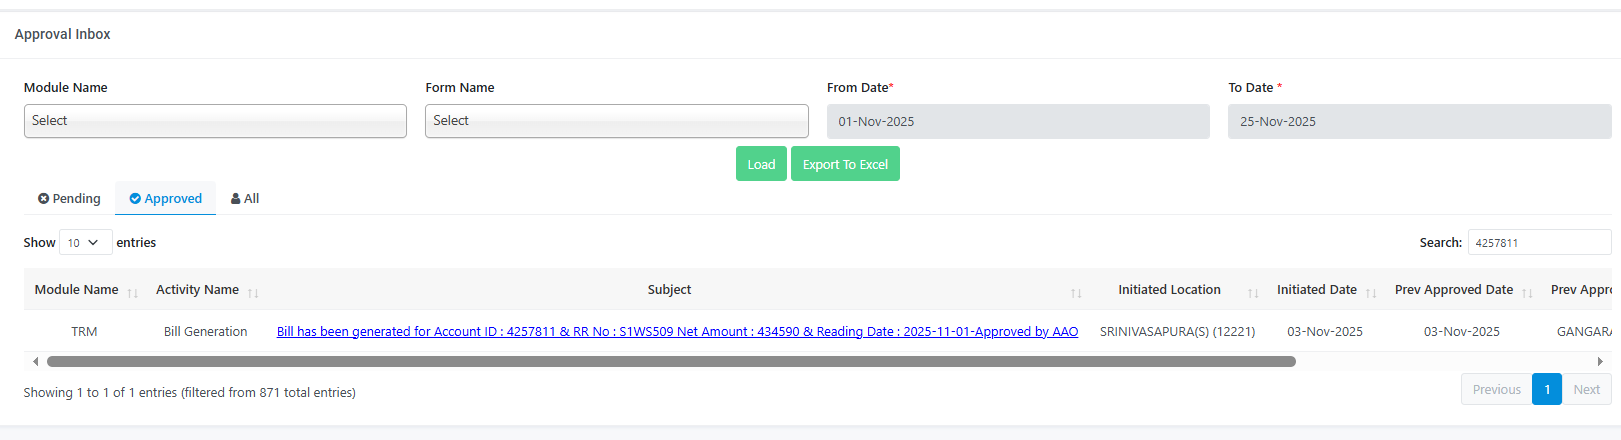Click the Prev Approved Date value 03-Nov-2025
Screen dimensions: 1621x440
pyautogui.click(x=1461, y=331)
